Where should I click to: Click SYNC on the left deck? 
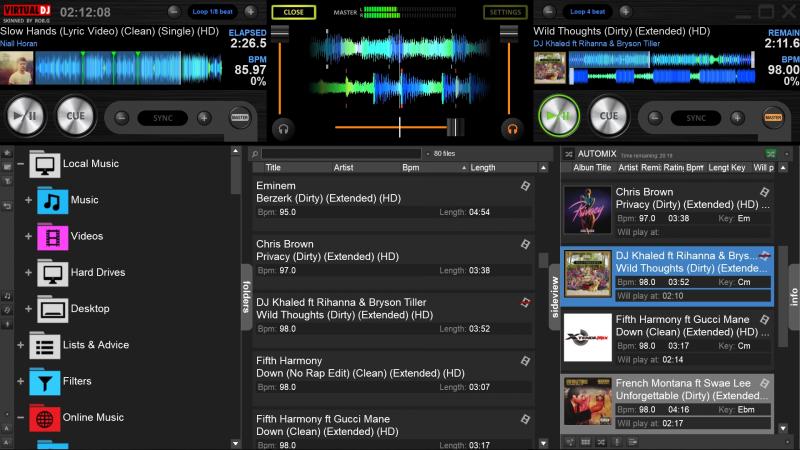tap(163, 118)
